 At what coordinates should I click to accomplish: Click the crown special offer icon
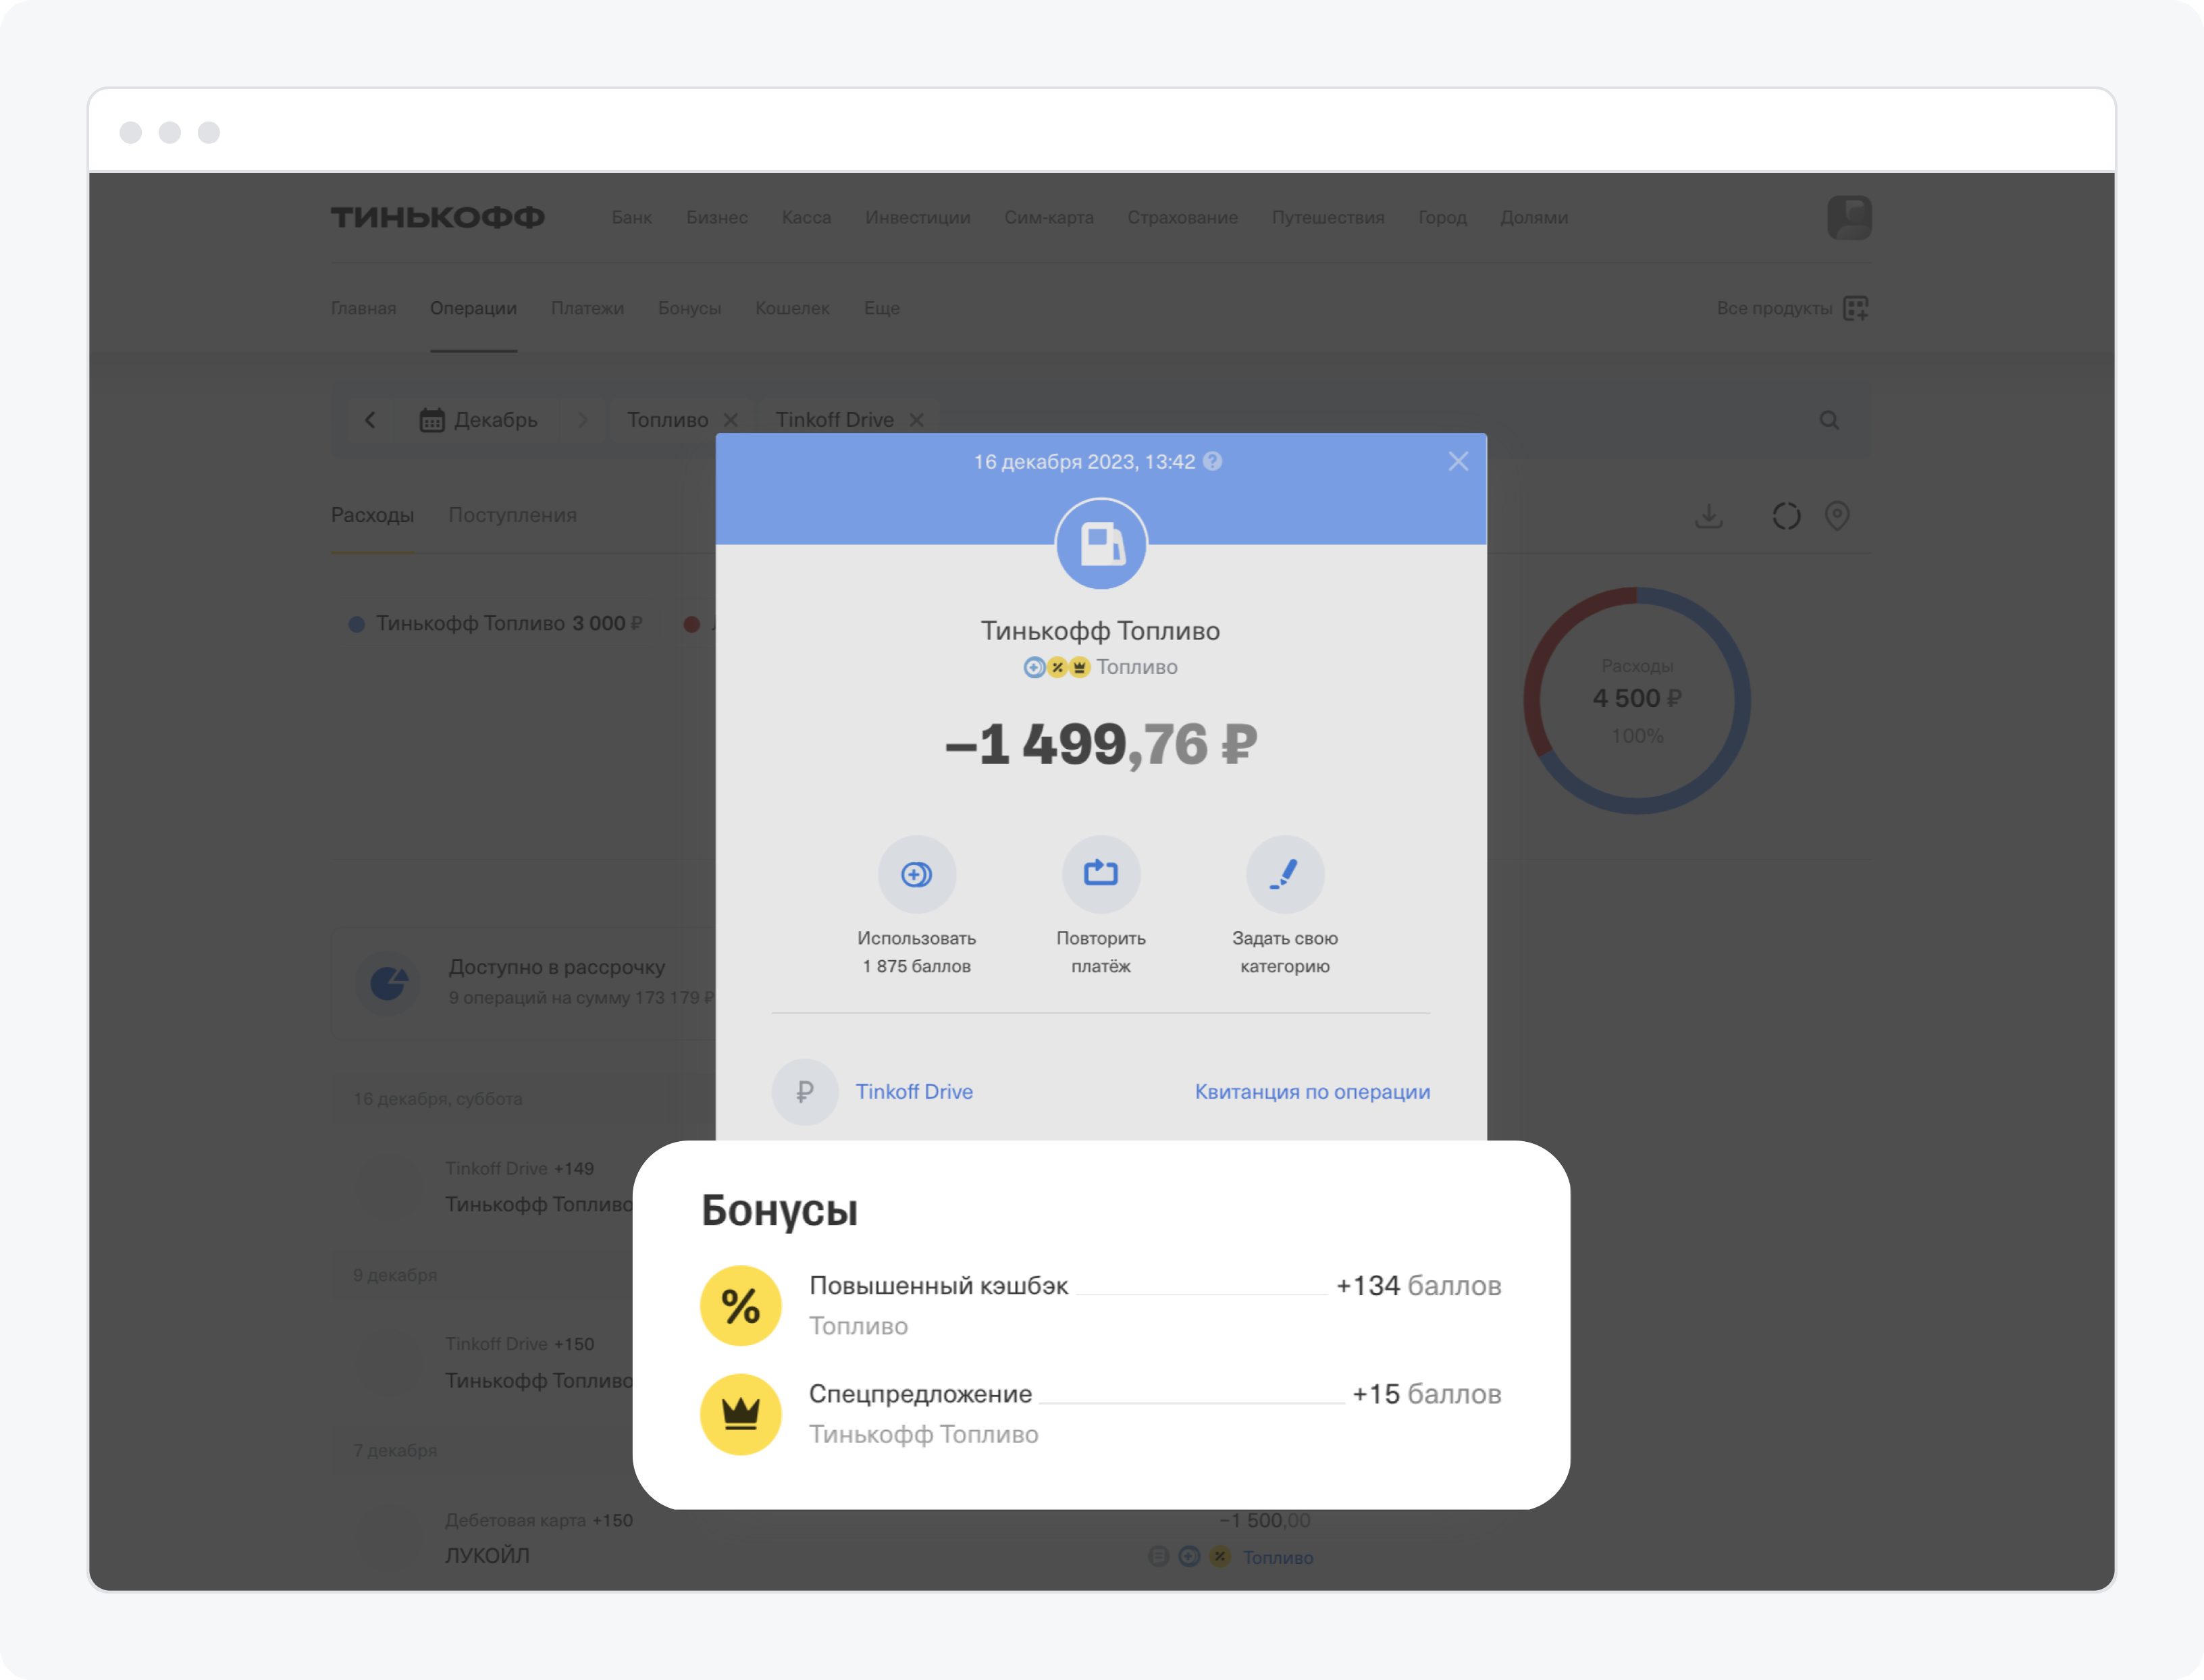pos(740,1414)
